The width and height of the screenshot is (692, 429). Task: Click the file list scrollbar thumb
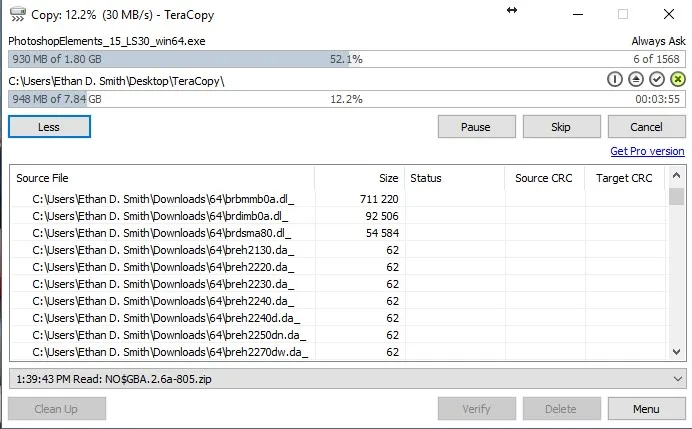coord(676,197)
